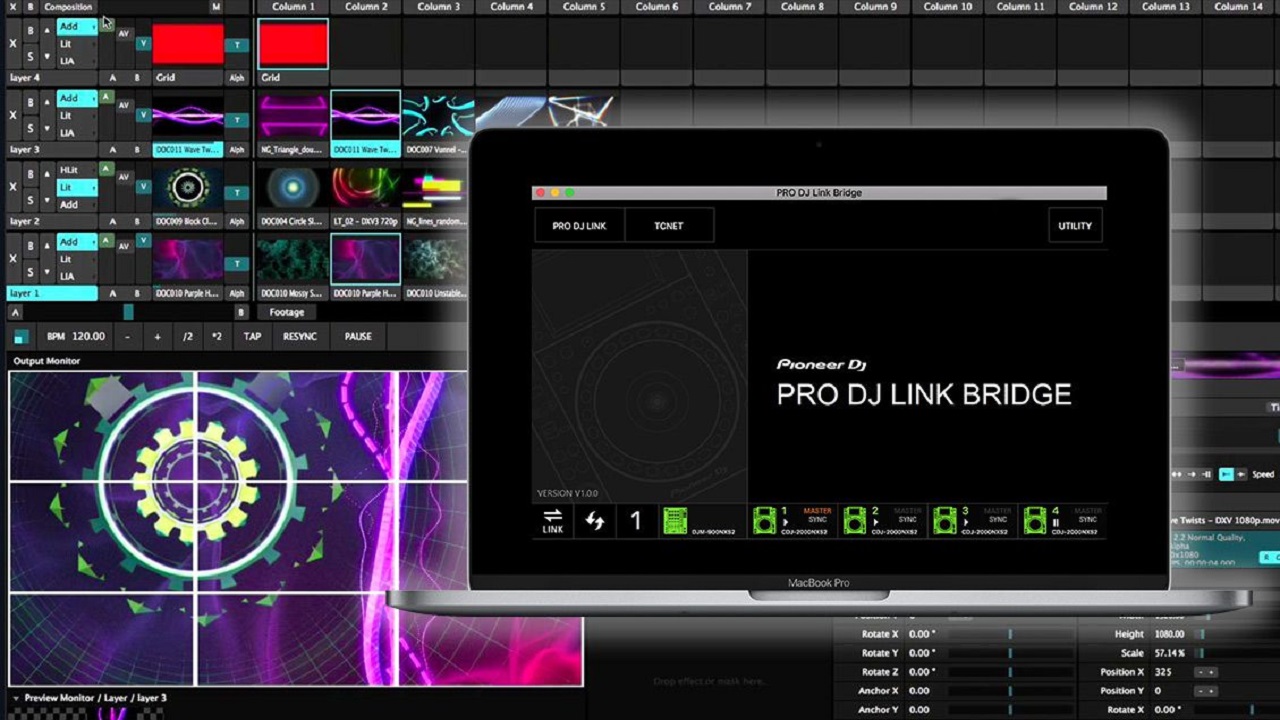
Task: Clear the composition with top-left X
Action: [x=13, y=7]
